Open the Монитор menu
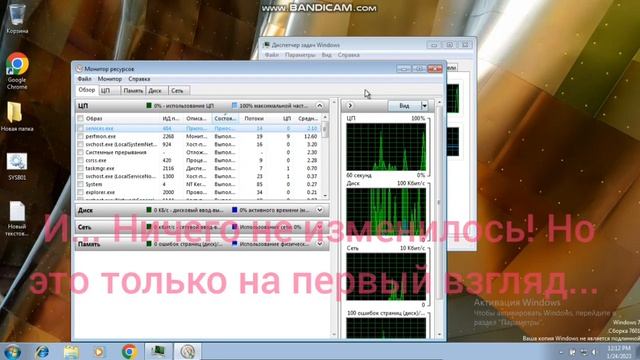640x360 pixels. 110,79
